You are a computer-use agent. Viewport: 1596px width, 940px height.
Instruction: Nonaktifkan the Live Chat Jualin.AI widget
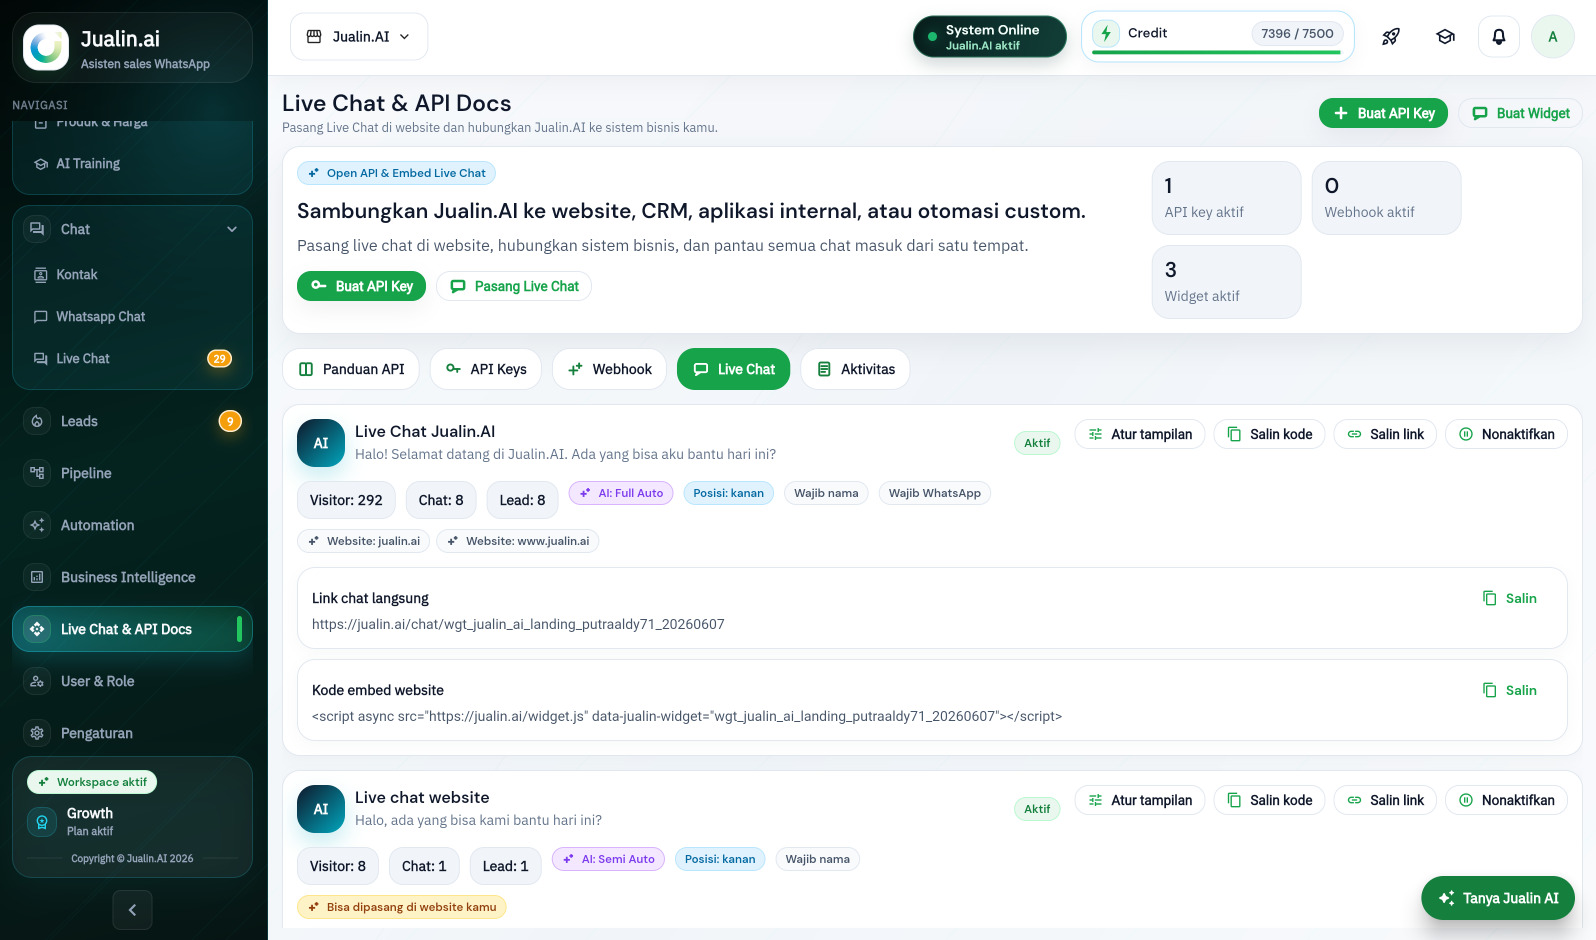click(x=1507, y=434)
